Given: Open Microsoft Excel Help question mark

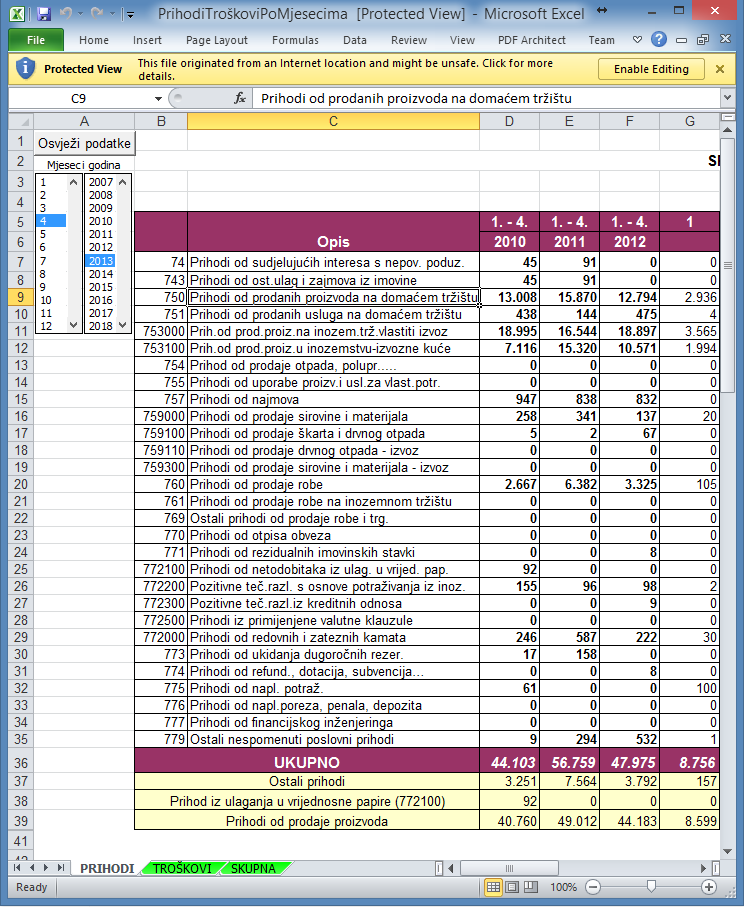Looking at the screenshot, I should tap(658, 39).
